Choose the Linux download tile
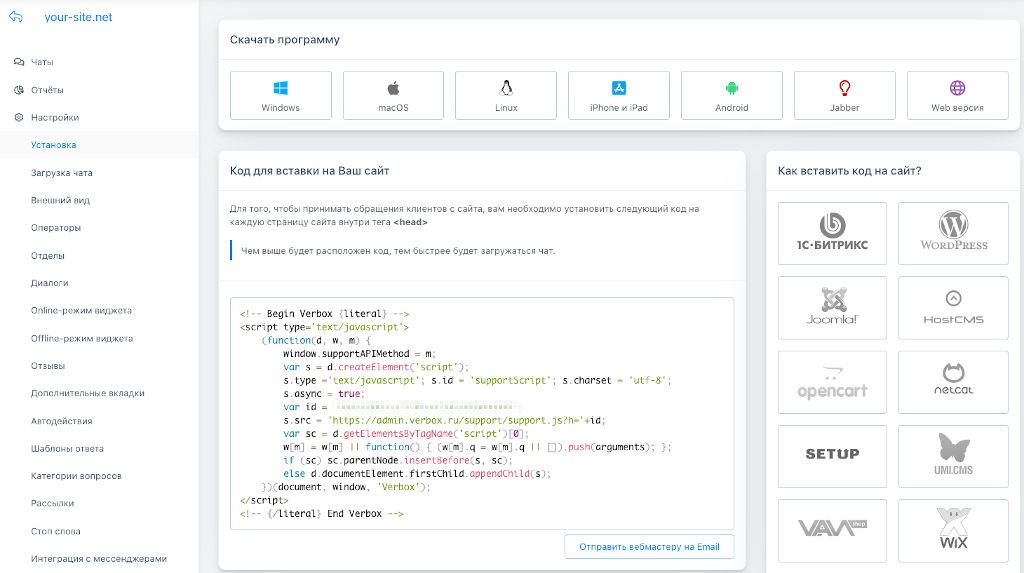Viewport: 1024px width, 573px height. [506, 96]
